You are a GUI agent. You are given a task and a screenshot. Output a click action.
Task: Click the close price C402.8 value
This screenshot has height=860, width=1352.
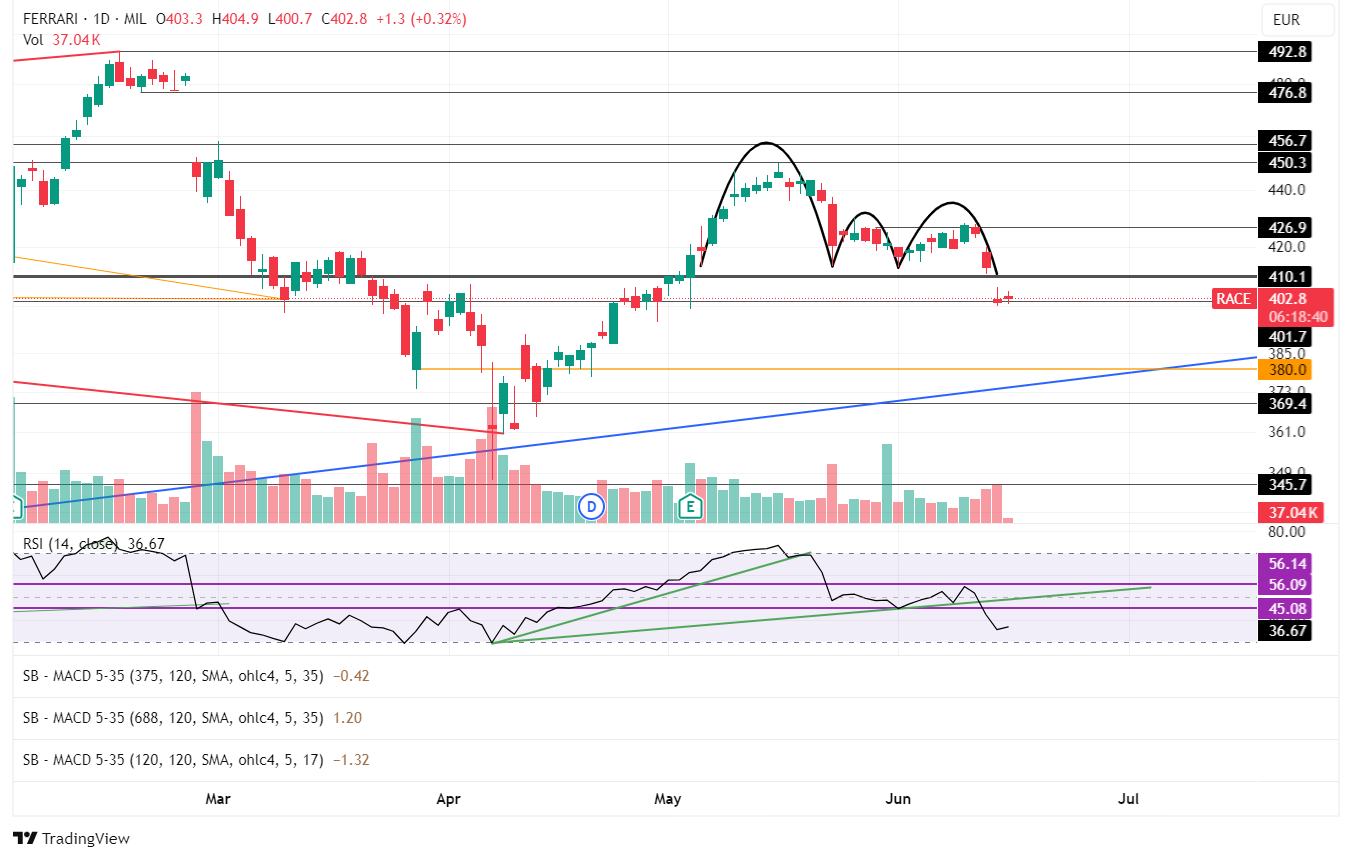[x=344, y=19]
